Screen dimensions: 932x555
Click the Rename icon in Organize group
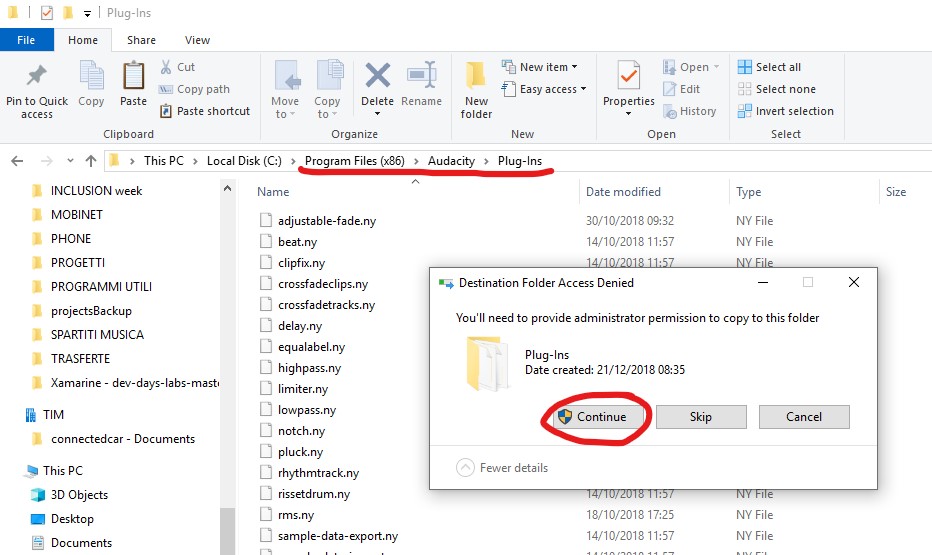tap(421, 77)
